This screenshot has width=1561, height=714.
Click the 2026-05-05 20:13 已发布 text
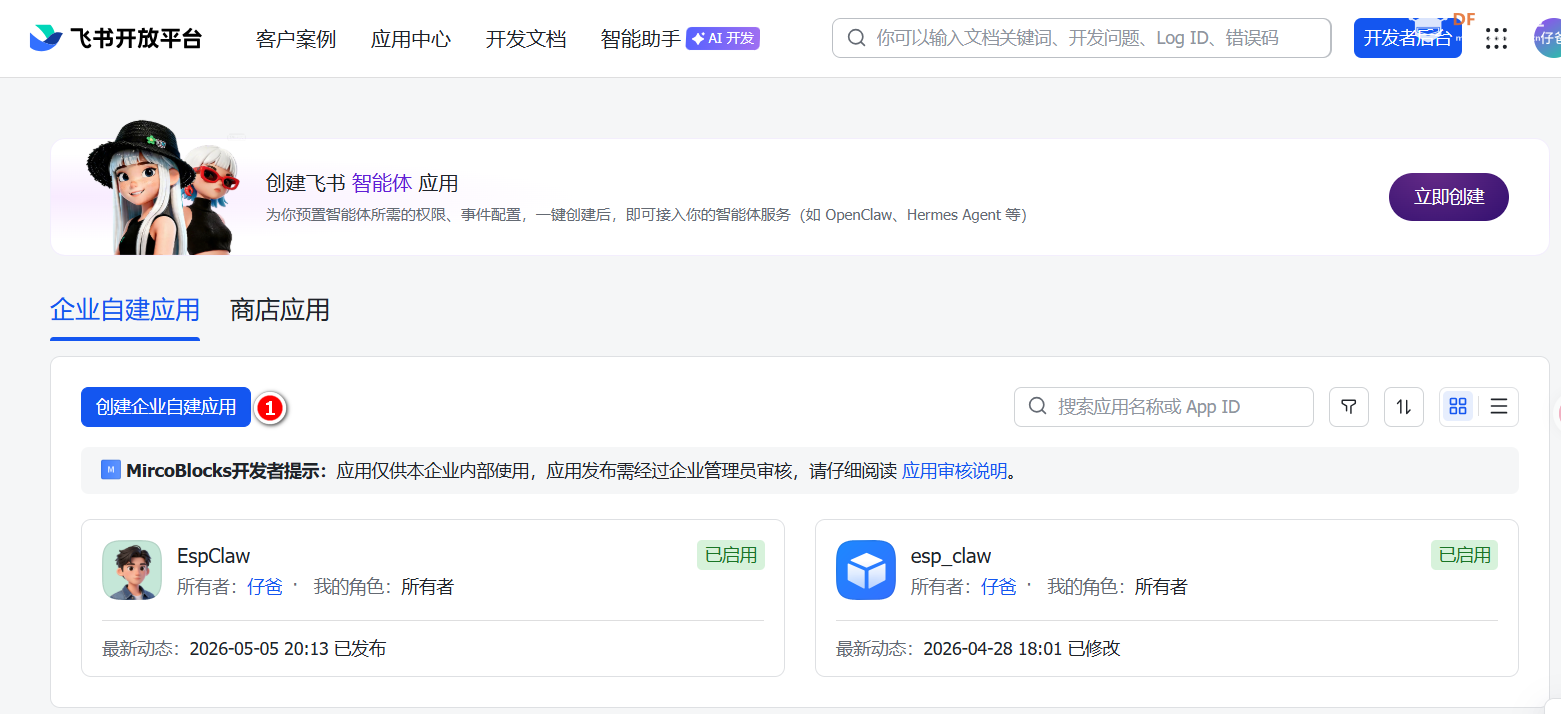tap(288, 649)
